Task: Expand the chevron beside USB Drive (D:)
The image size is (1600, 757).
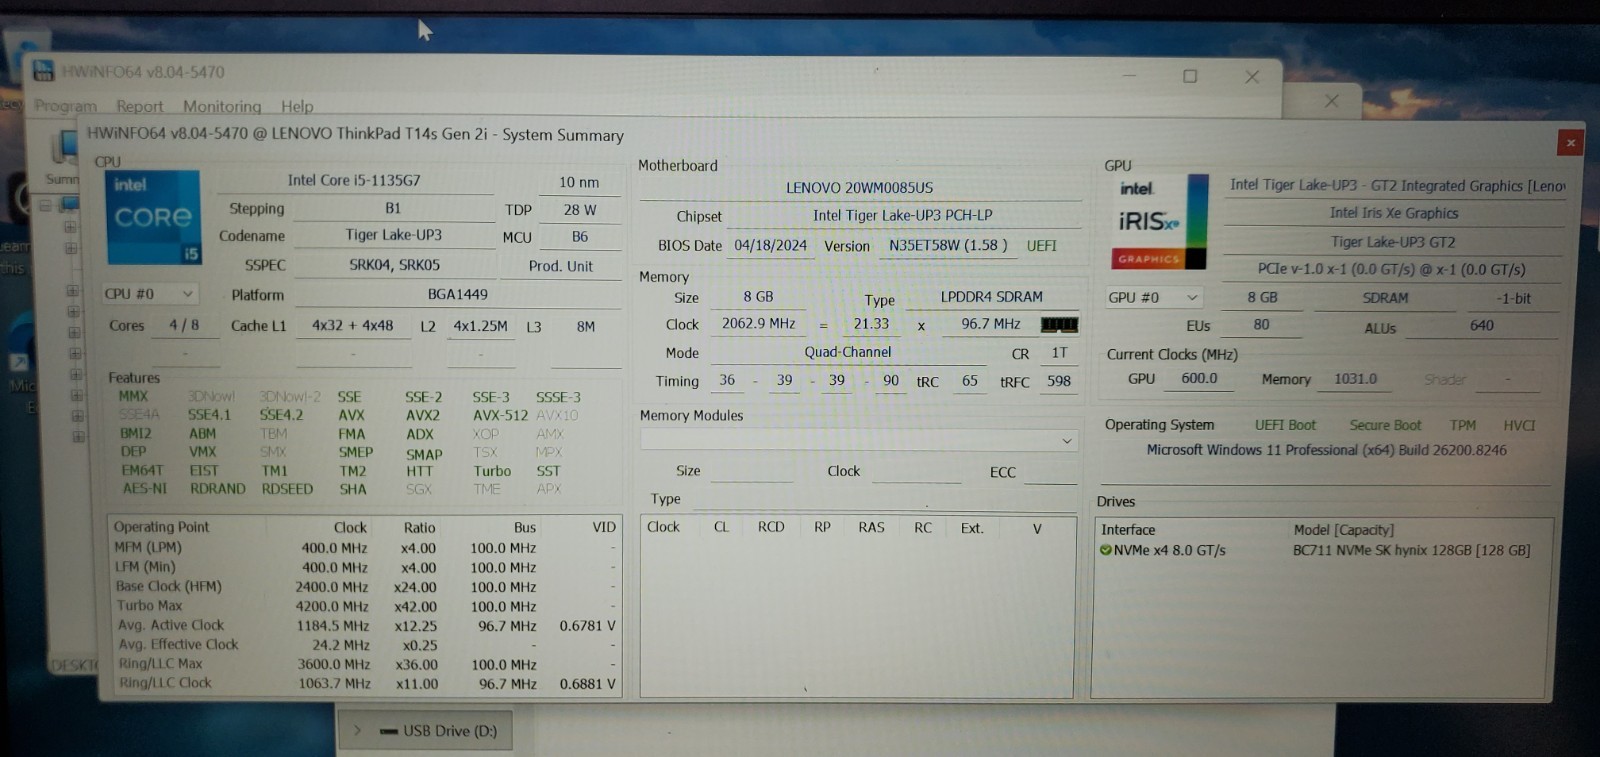Action: coord(357,731)
